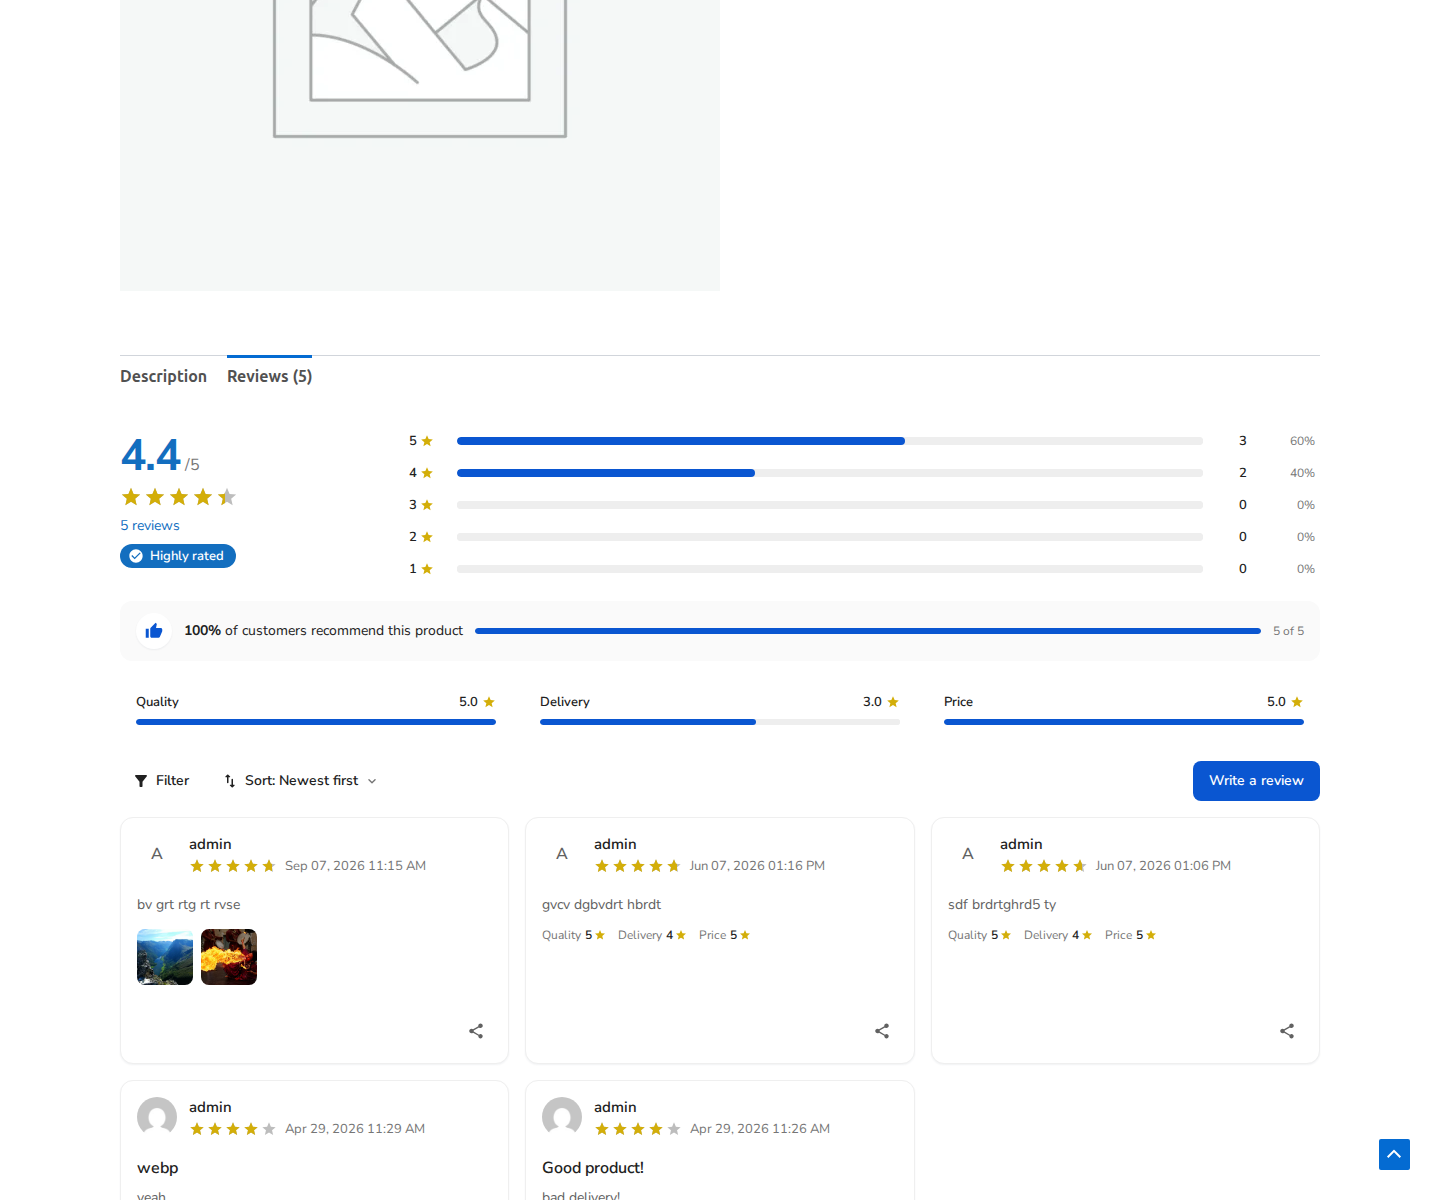Click 'sdf brdrtghrd5 ty' review text
This screenshot has width=1440, height=1200.
[1002, 905]
